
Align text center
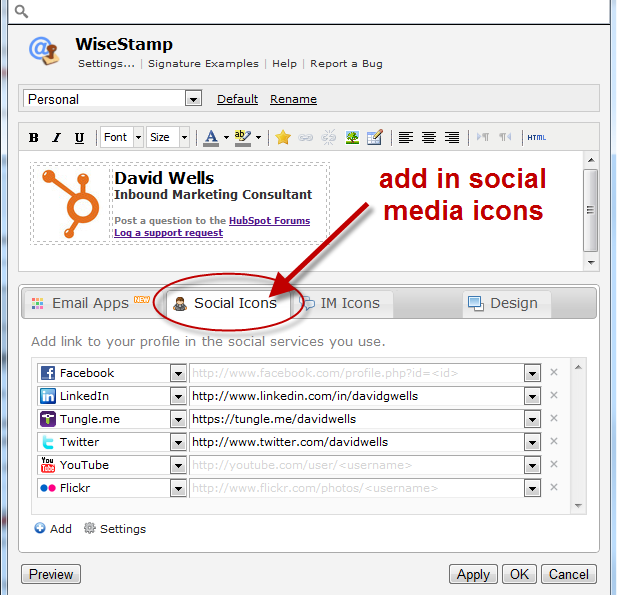click(429, 137)
